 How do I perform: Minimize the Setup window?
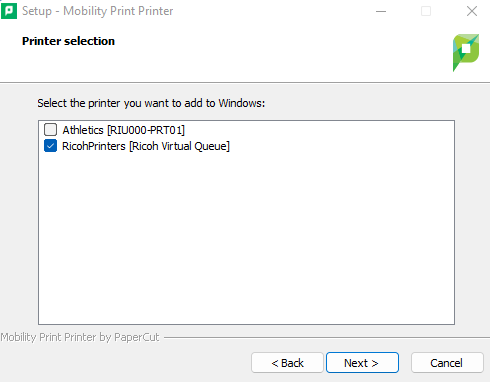381,11
